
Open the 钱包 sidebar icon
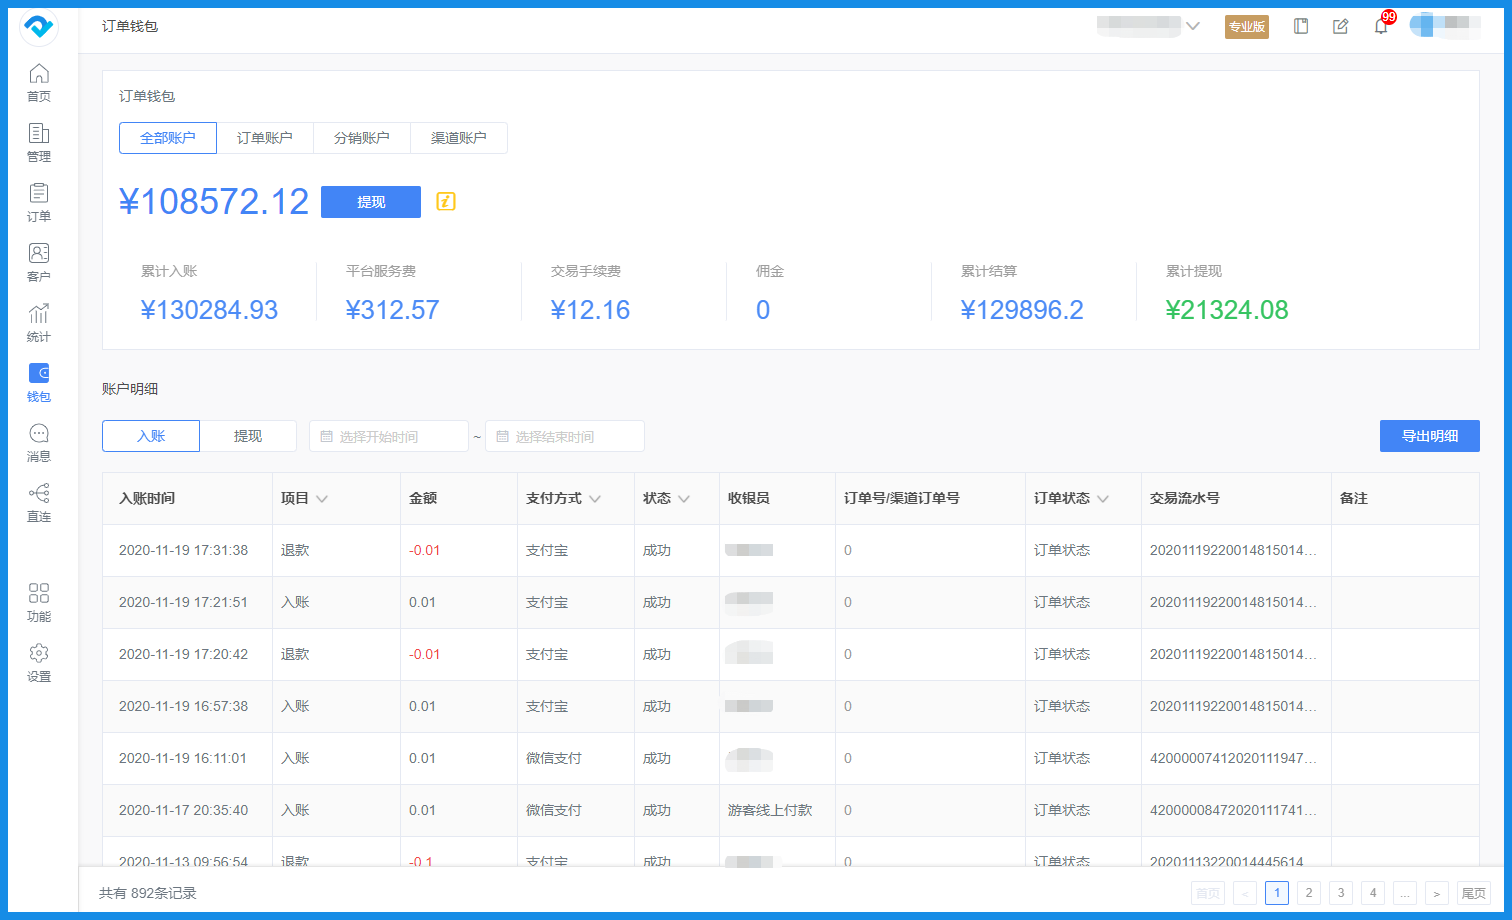[38, 380]
